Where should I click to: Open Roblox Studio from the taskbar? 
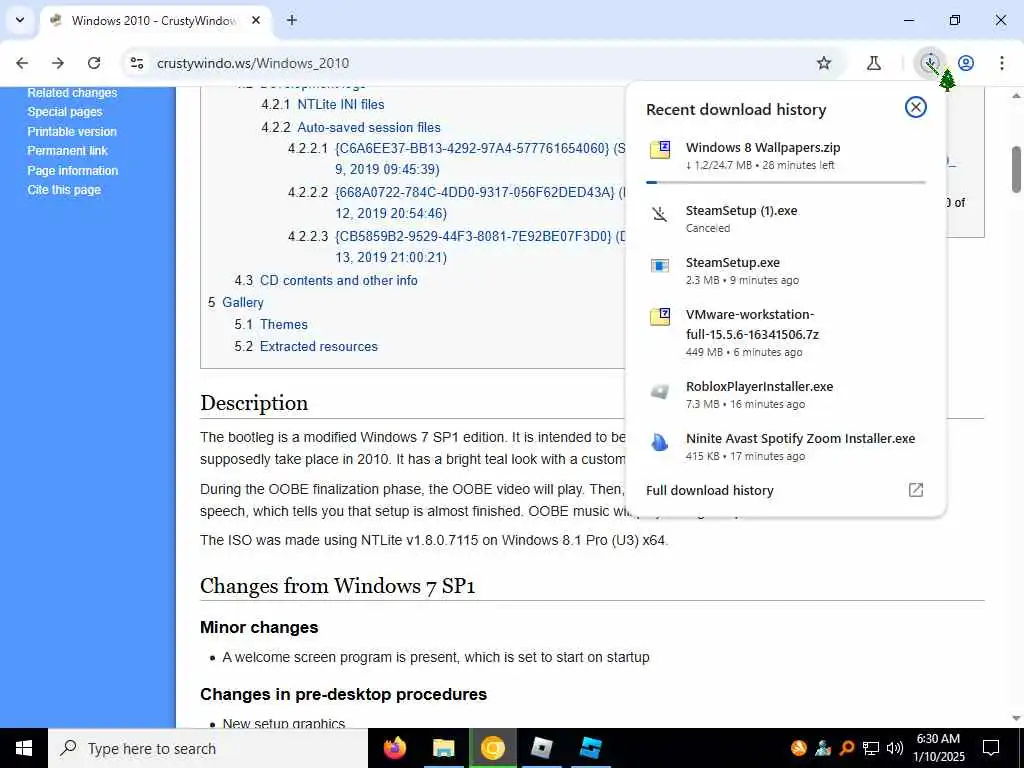[590, 748]
